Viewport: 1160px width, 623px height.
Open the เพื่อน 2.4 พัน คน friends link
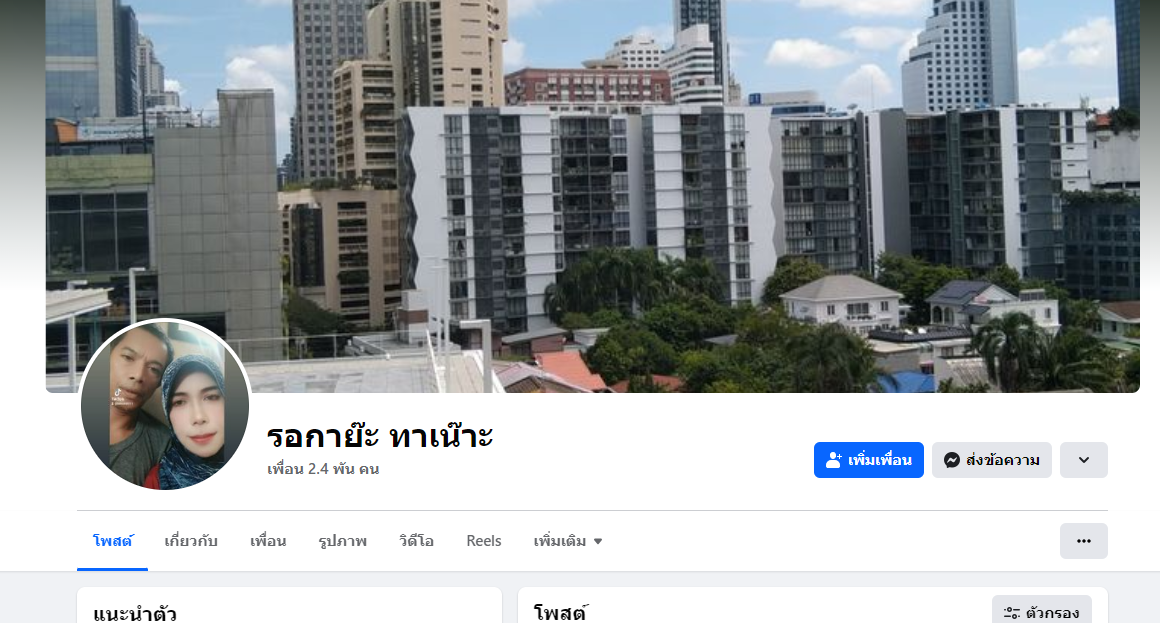pos(323,469)
